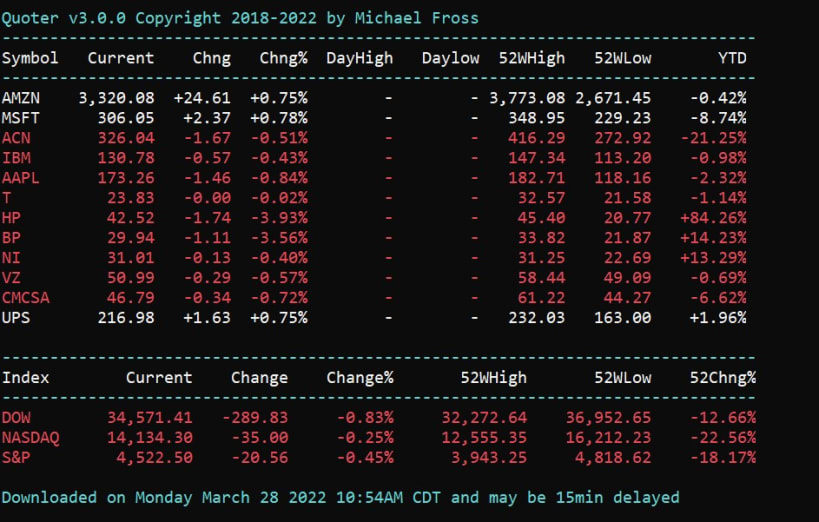Screen dimensions: 819x522
Task: Select the BP symbol
Action: click(11, 238)
